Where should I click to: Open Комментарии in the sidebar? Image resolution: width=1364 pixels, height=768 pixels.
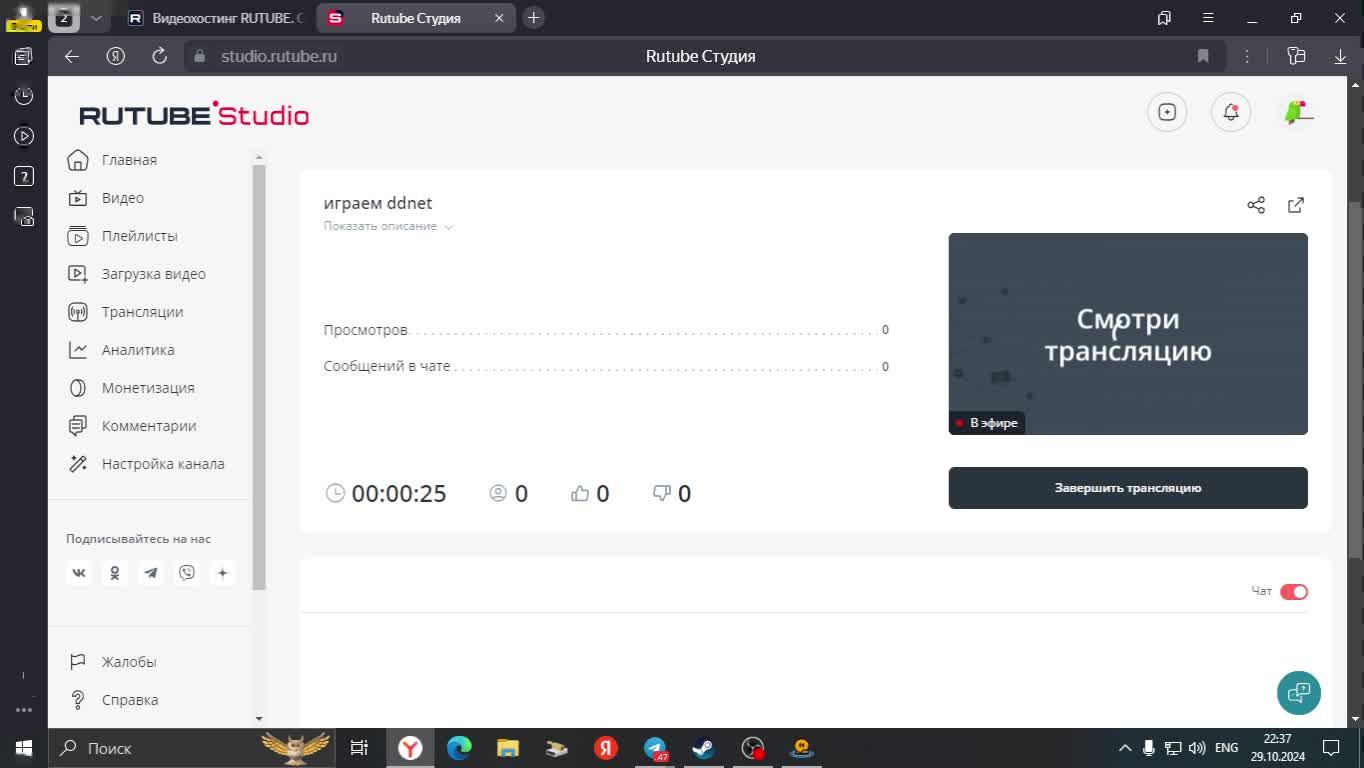click(149, 426)
